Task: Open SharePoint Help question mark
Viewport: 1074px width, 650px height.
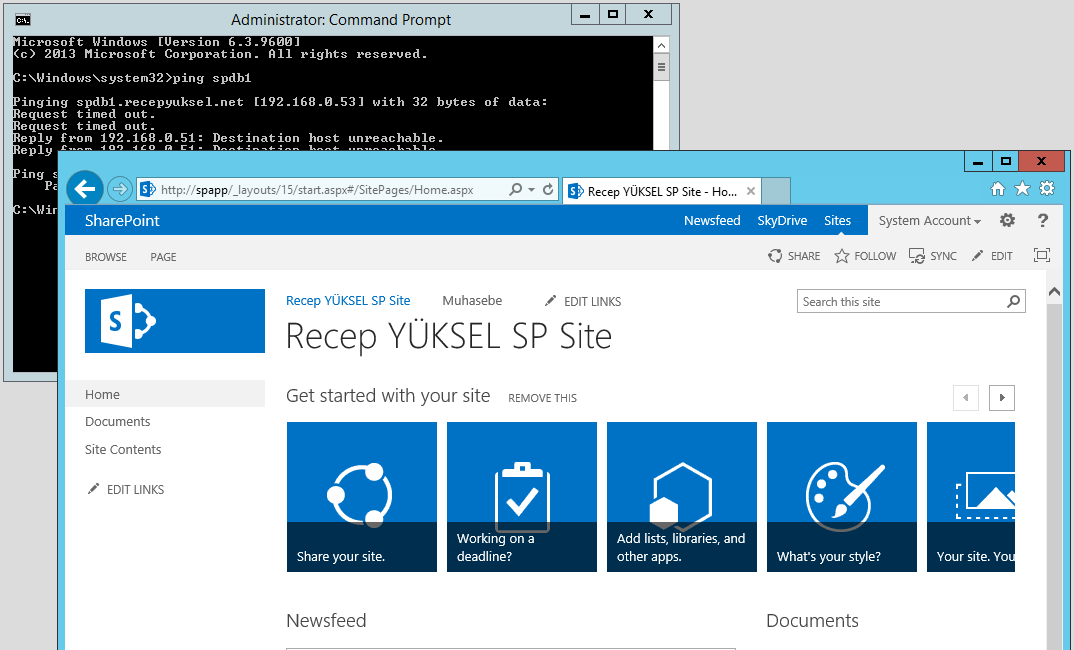Action: click(1042, 220)
